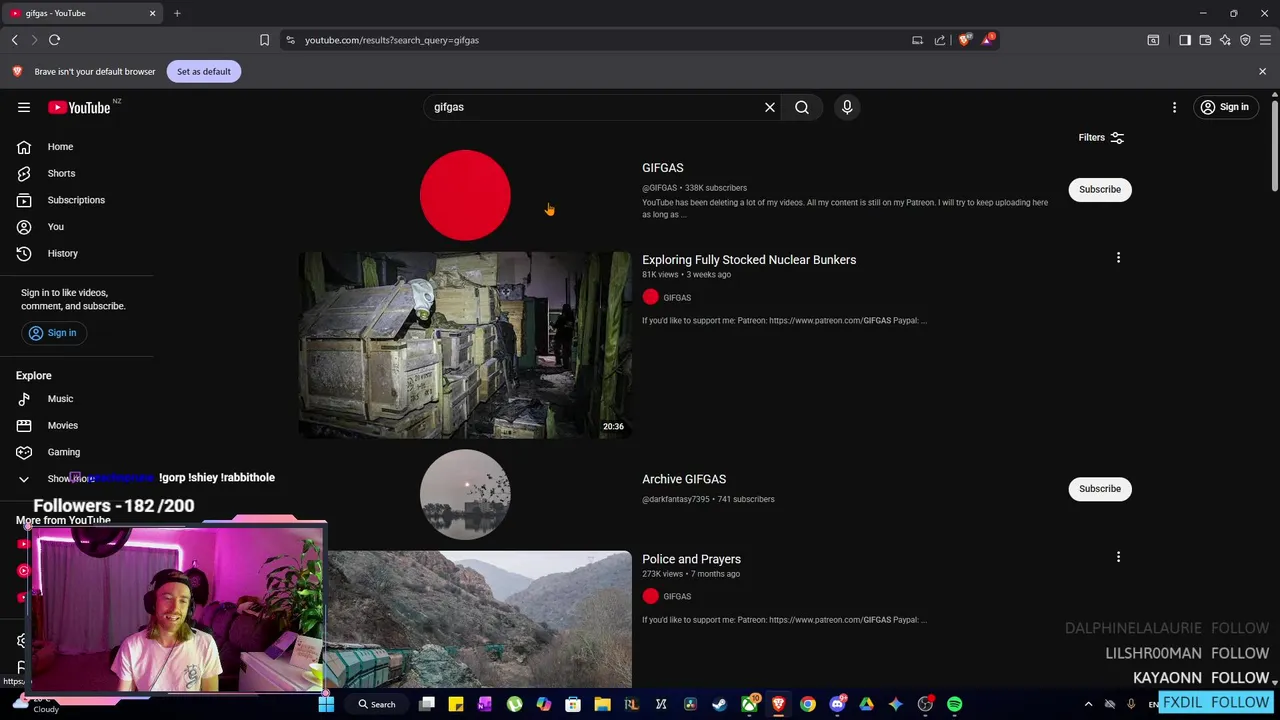Open Subscriptions in the sidebar

pos(78,200)
